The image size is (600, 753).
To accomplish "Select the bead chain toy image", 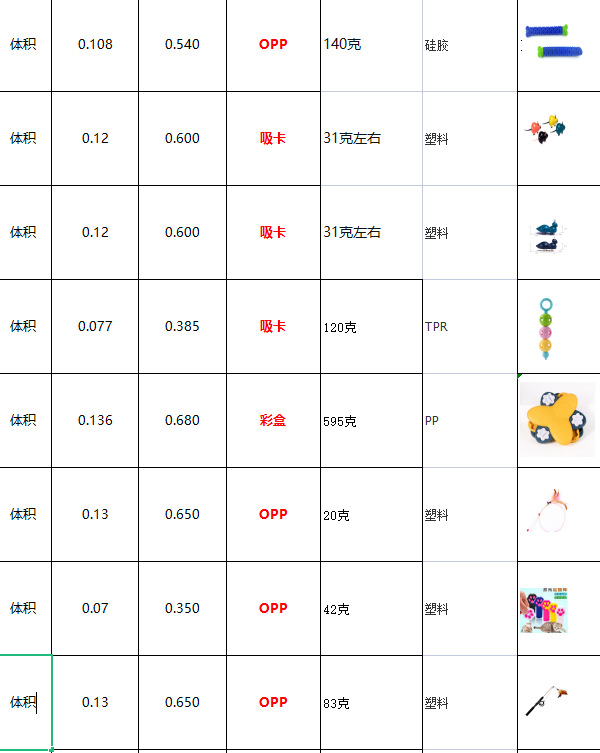I will pyautogui.click(x=545, y=328).
